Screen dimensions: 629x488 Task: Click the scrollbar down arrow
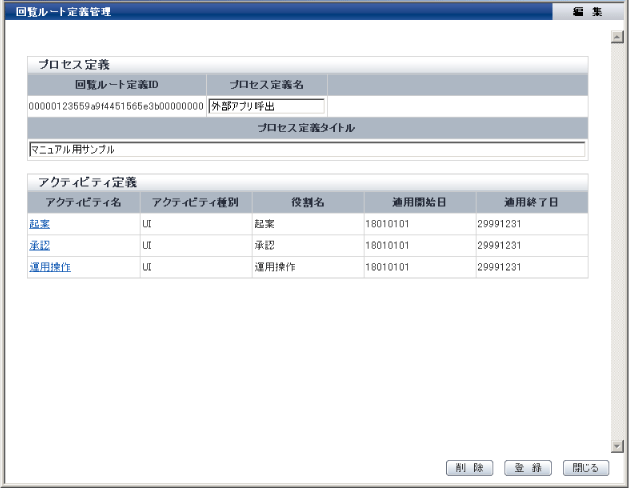(x=617, y=447)
